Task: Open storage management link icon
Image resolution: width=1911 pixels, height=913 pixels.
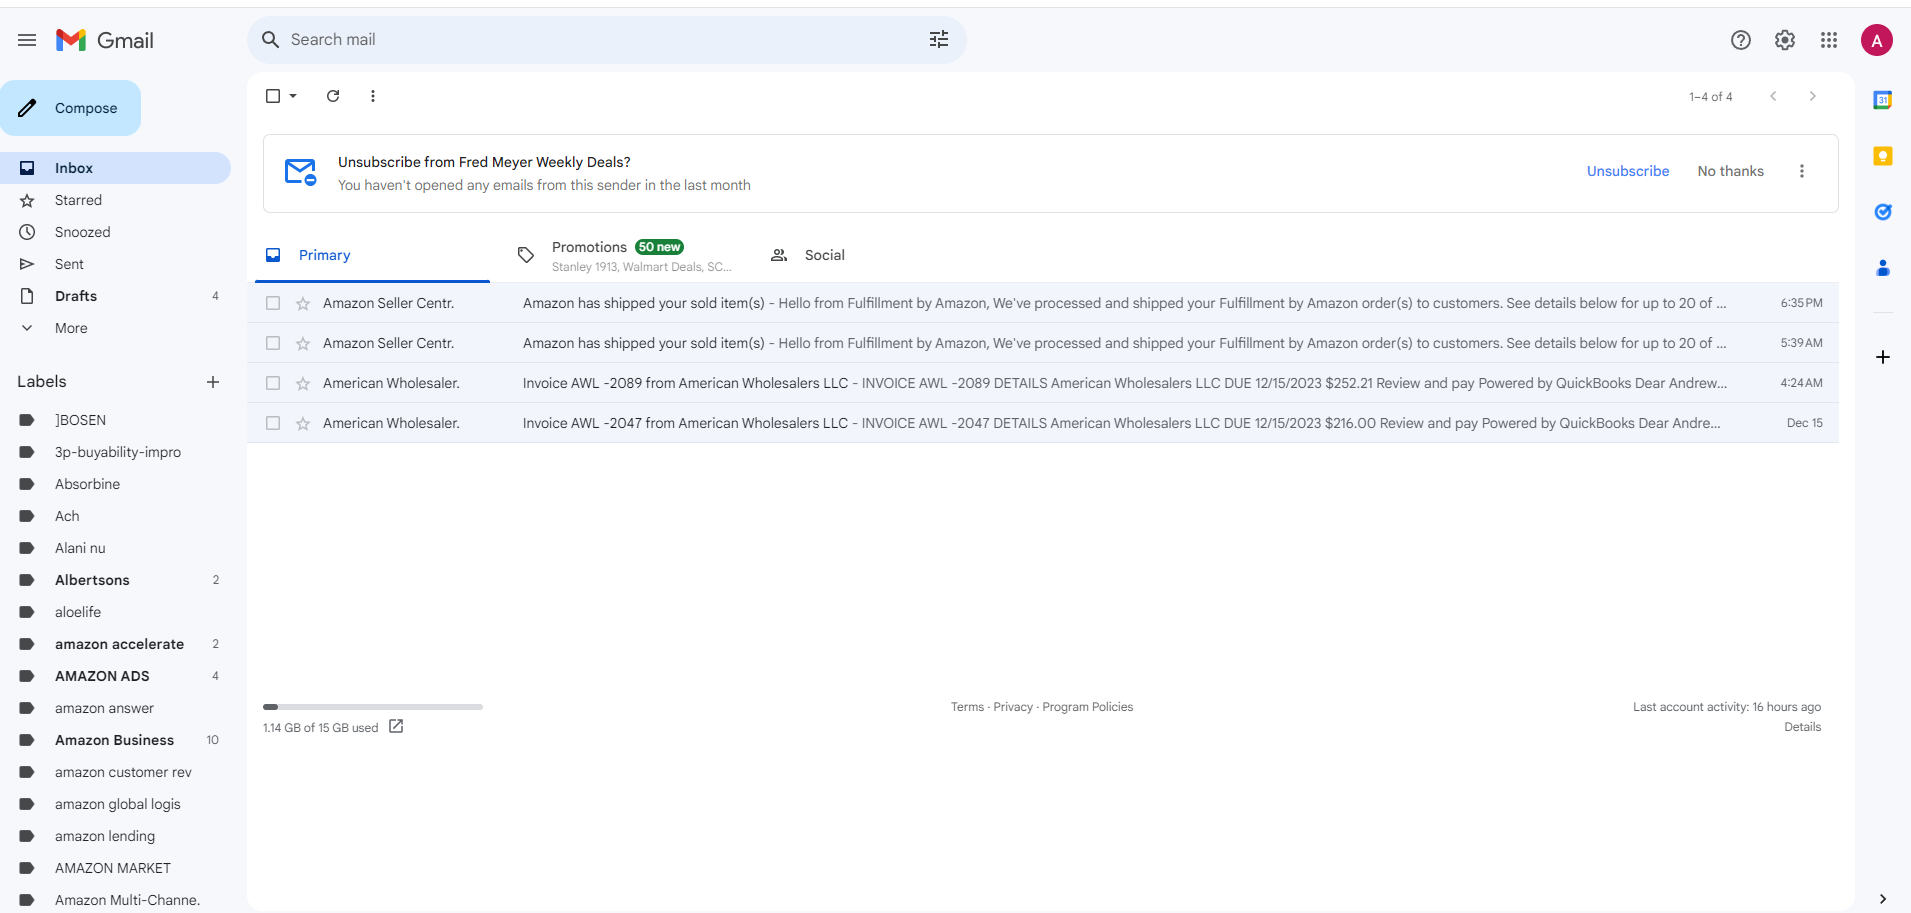Action: point(396,726)
